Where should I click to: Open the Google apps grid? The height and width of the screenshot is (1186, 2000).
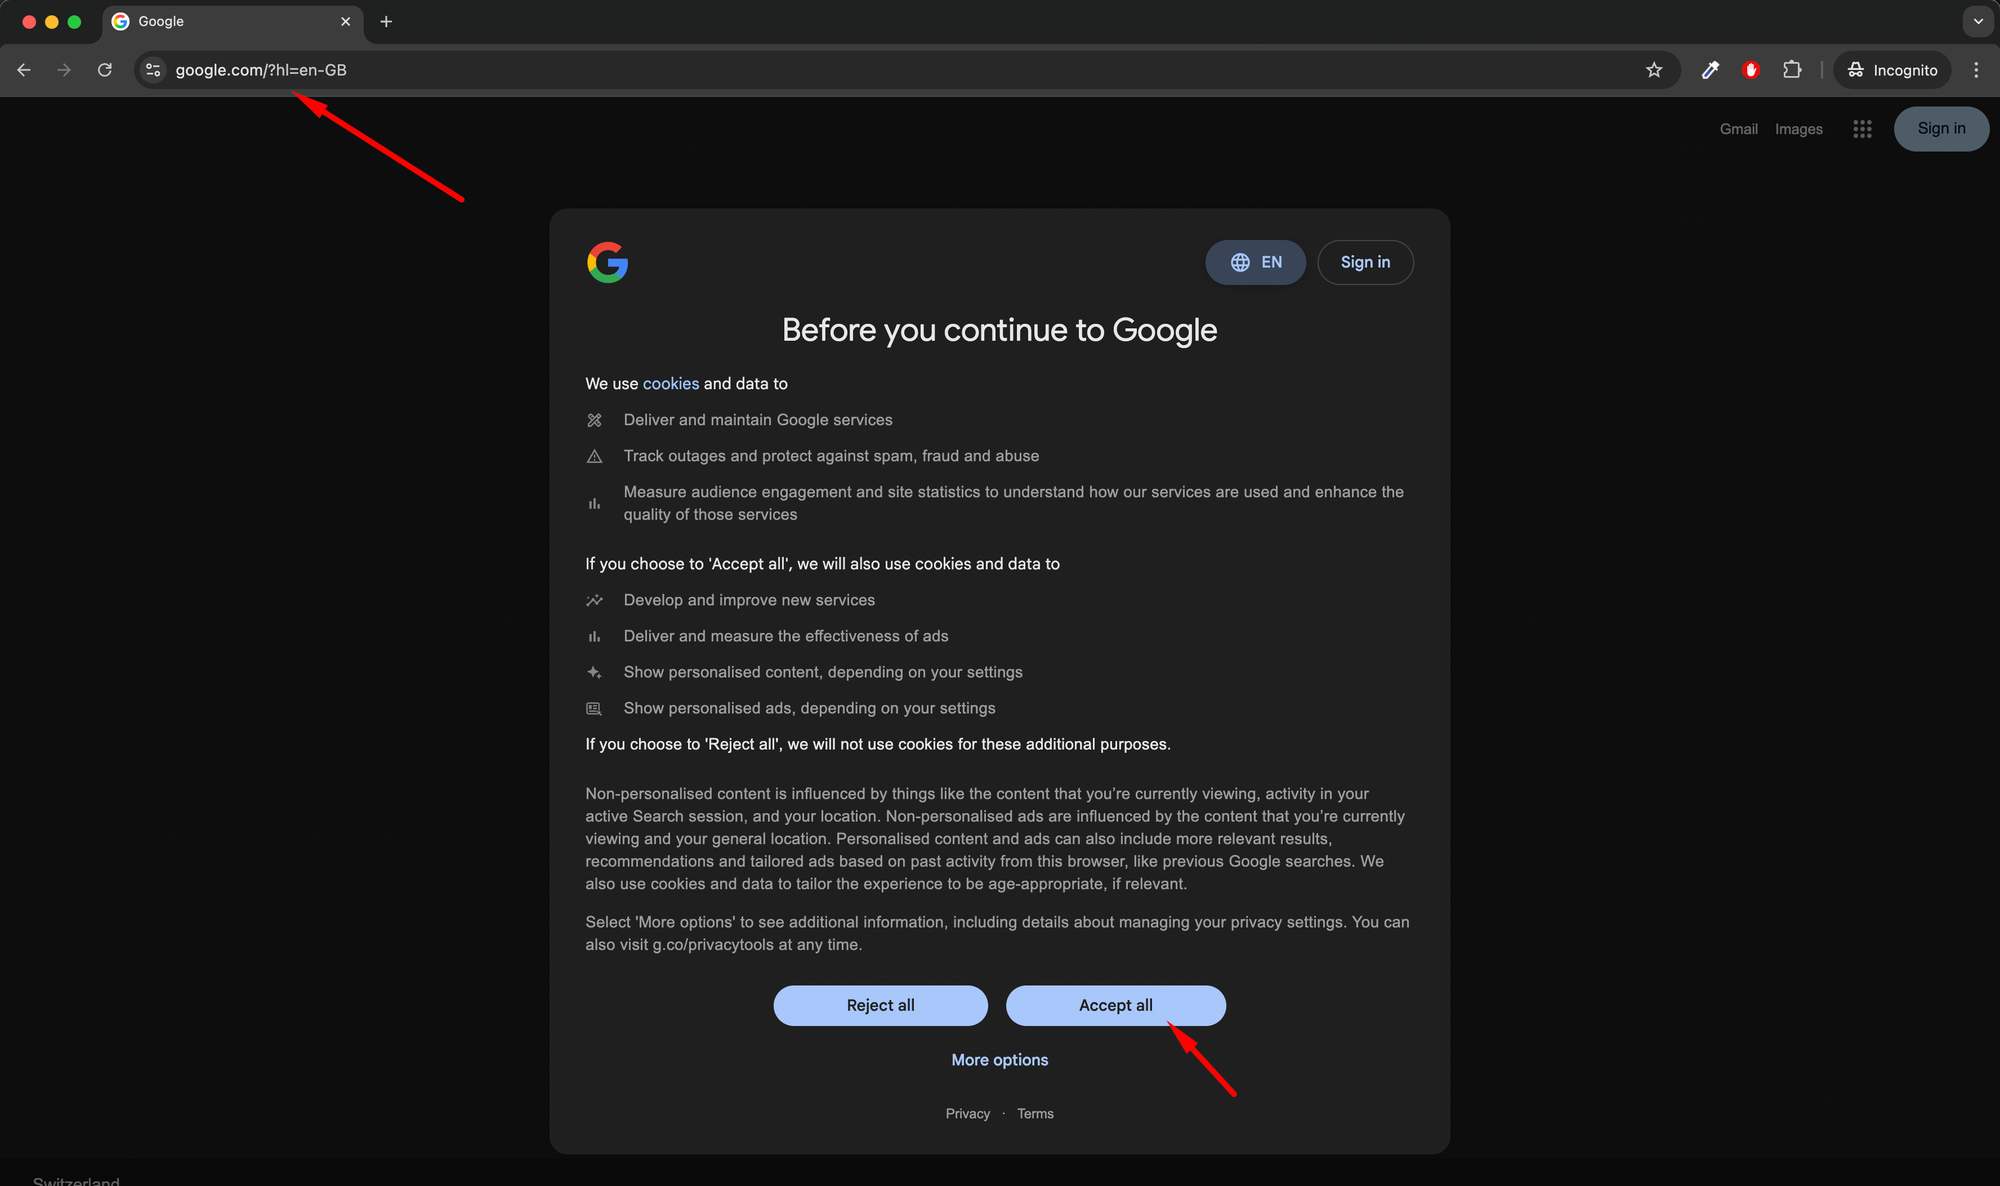1862,129
